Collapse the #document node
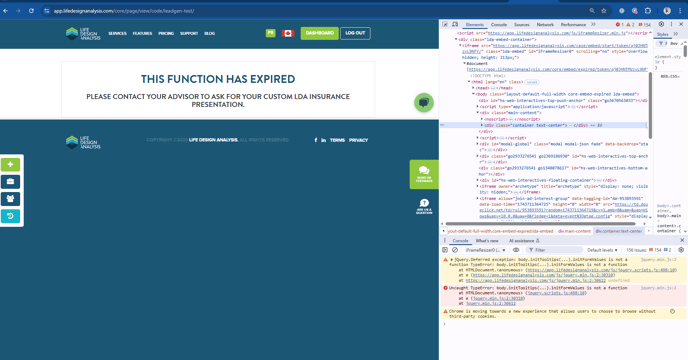The image size is (688, 360). coord(465,63)
